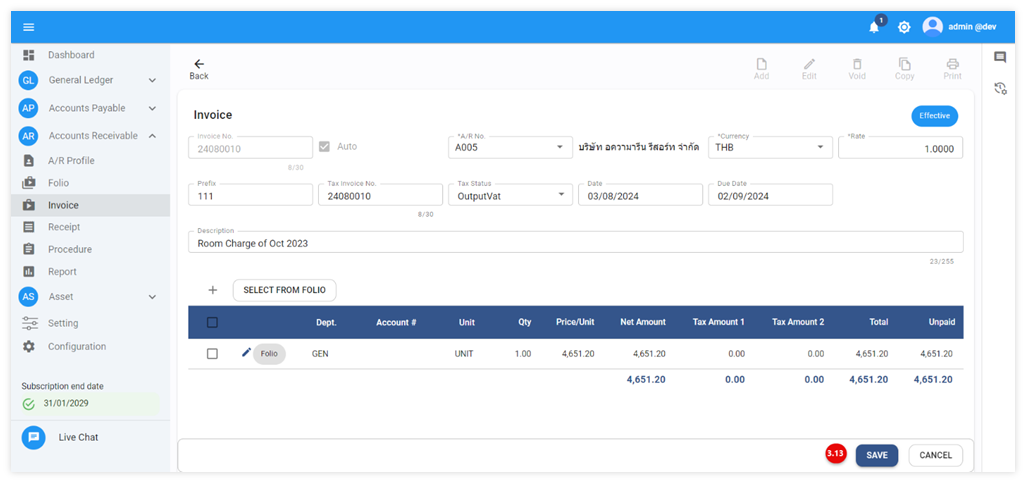Add a new line with plus icon
Viewport: 1026px width, 483px height.
click(x=213, y=290)
